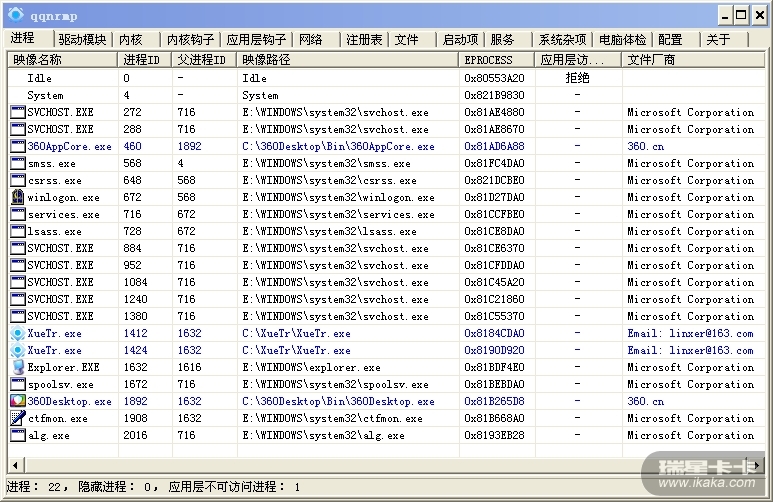Click the icon of SVCHOST.EXE process 288

pyautogui.click(x=18, y=129)
